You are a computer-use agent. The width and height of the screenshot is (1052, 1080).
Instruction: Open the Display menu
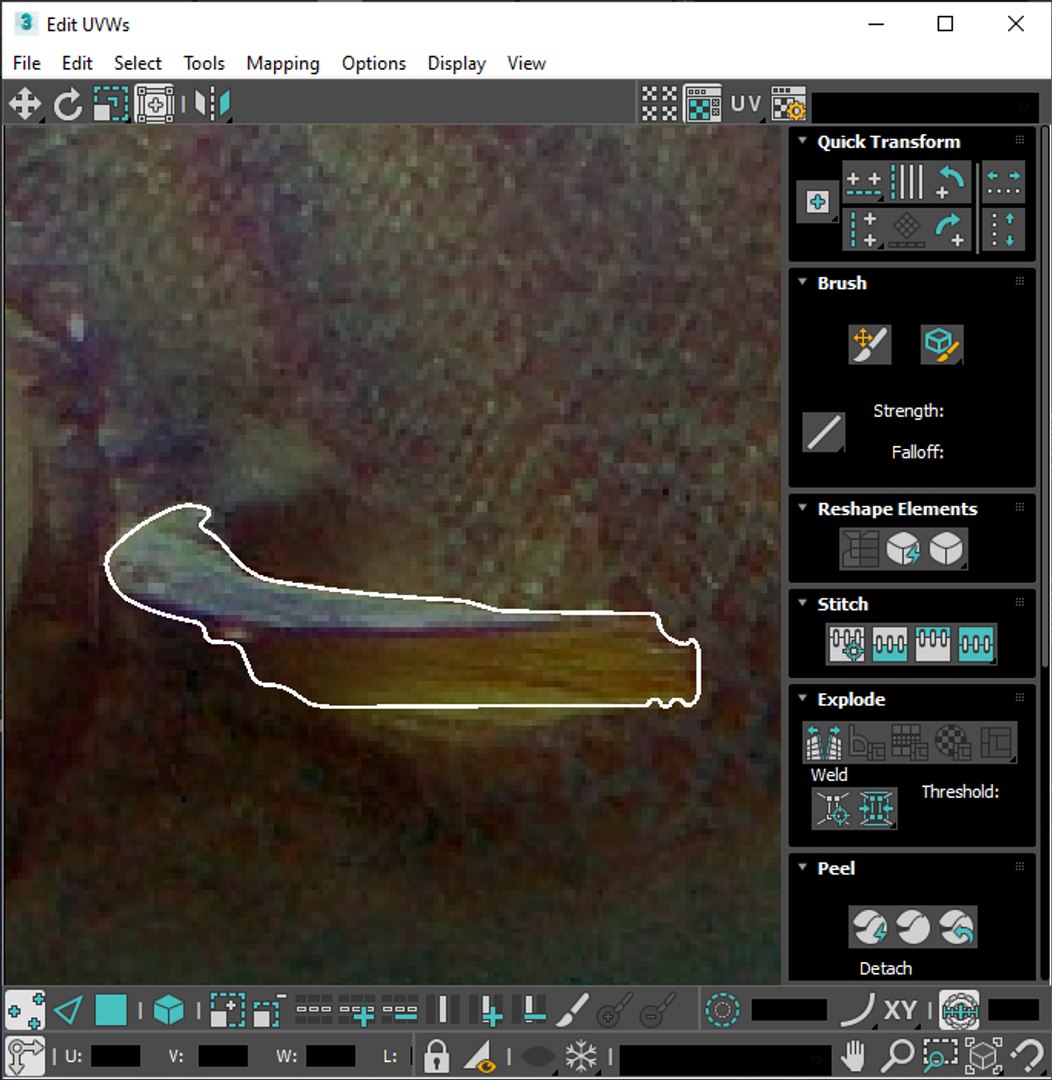[x=457, y=63]
